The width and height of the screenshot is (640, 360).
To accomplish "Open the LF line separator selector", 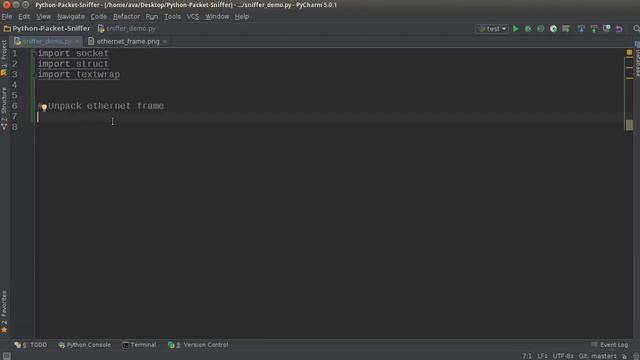I will click(542, 356).
